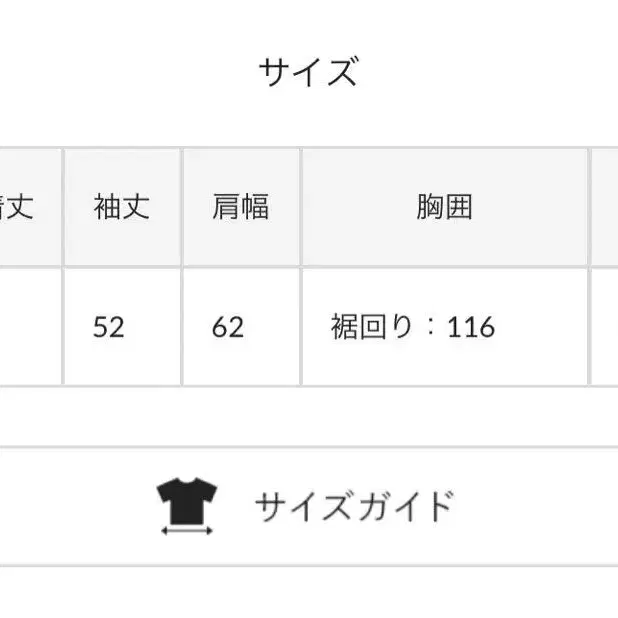Click the width arrow under shirt icon

pos(187,531)
